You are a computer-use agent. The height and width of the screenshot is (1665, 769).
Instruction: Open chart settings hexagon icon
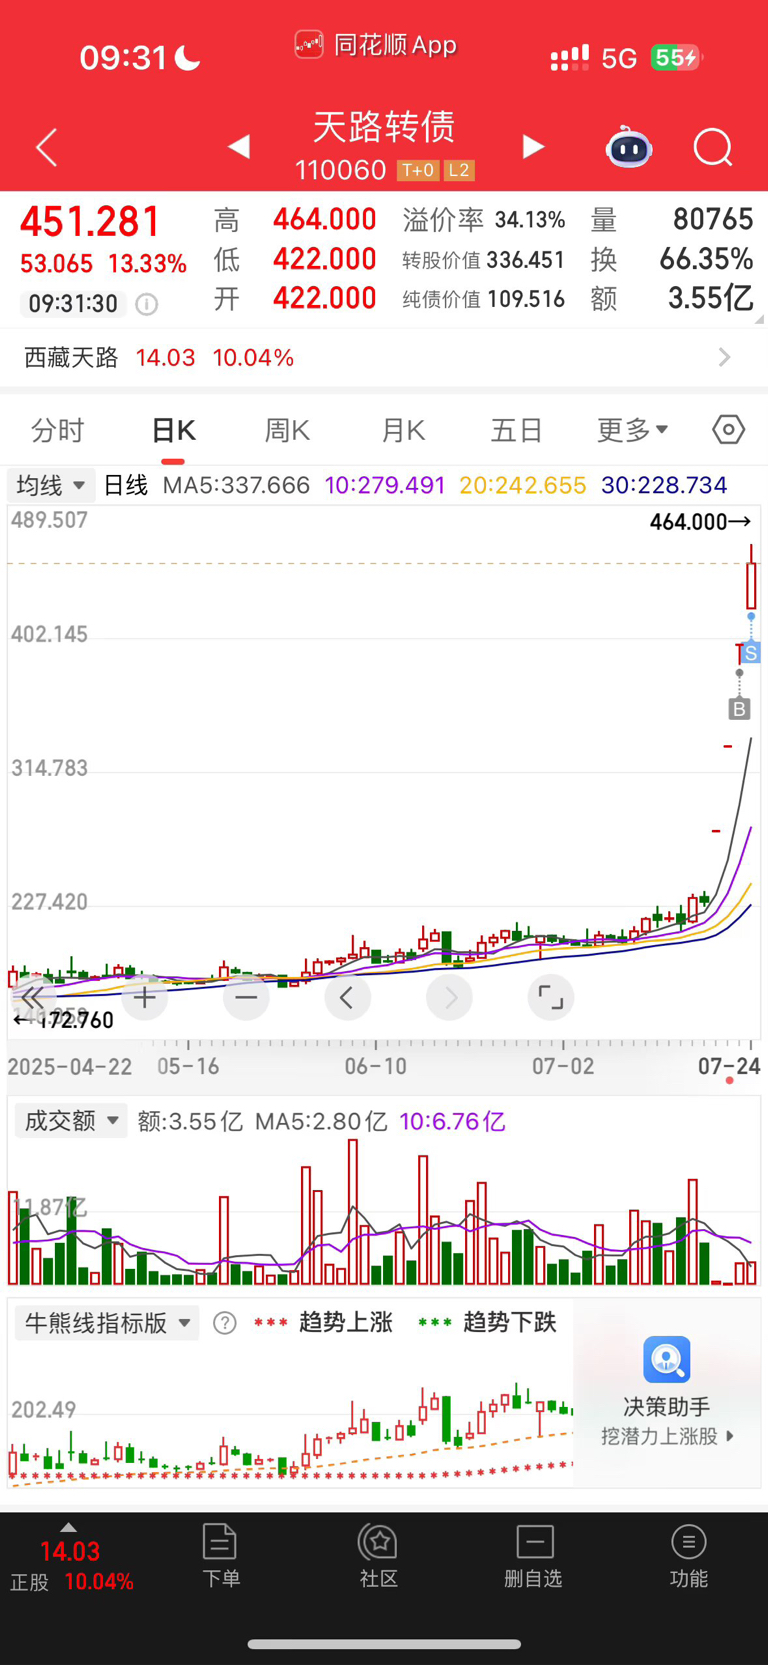coord(729,430)
